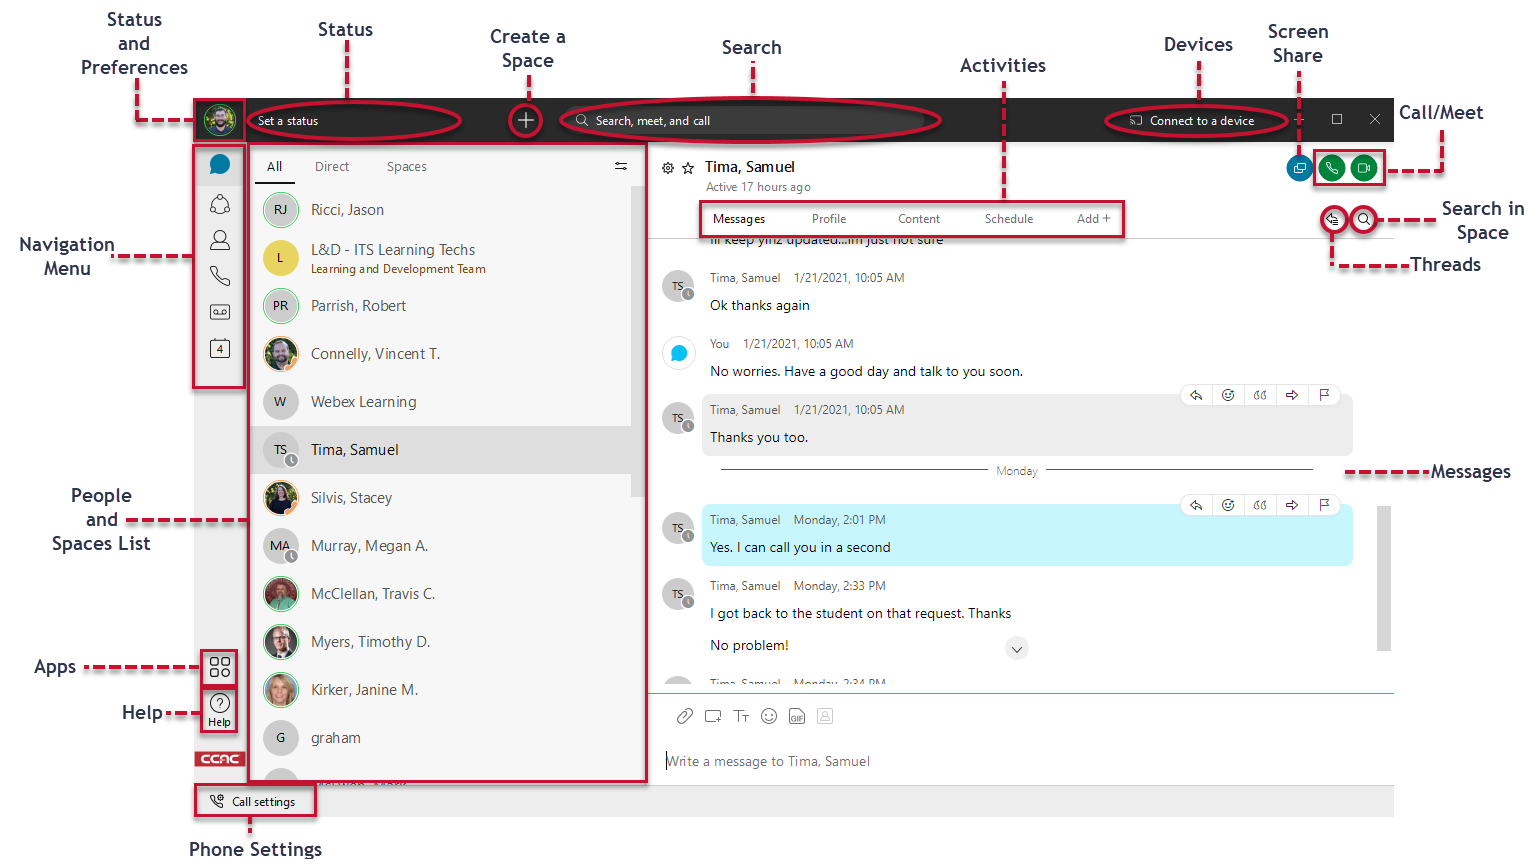Expand the collapsed 'No problem!' message
This screenshot has height=864, width=1540.
click(1017, 648)
